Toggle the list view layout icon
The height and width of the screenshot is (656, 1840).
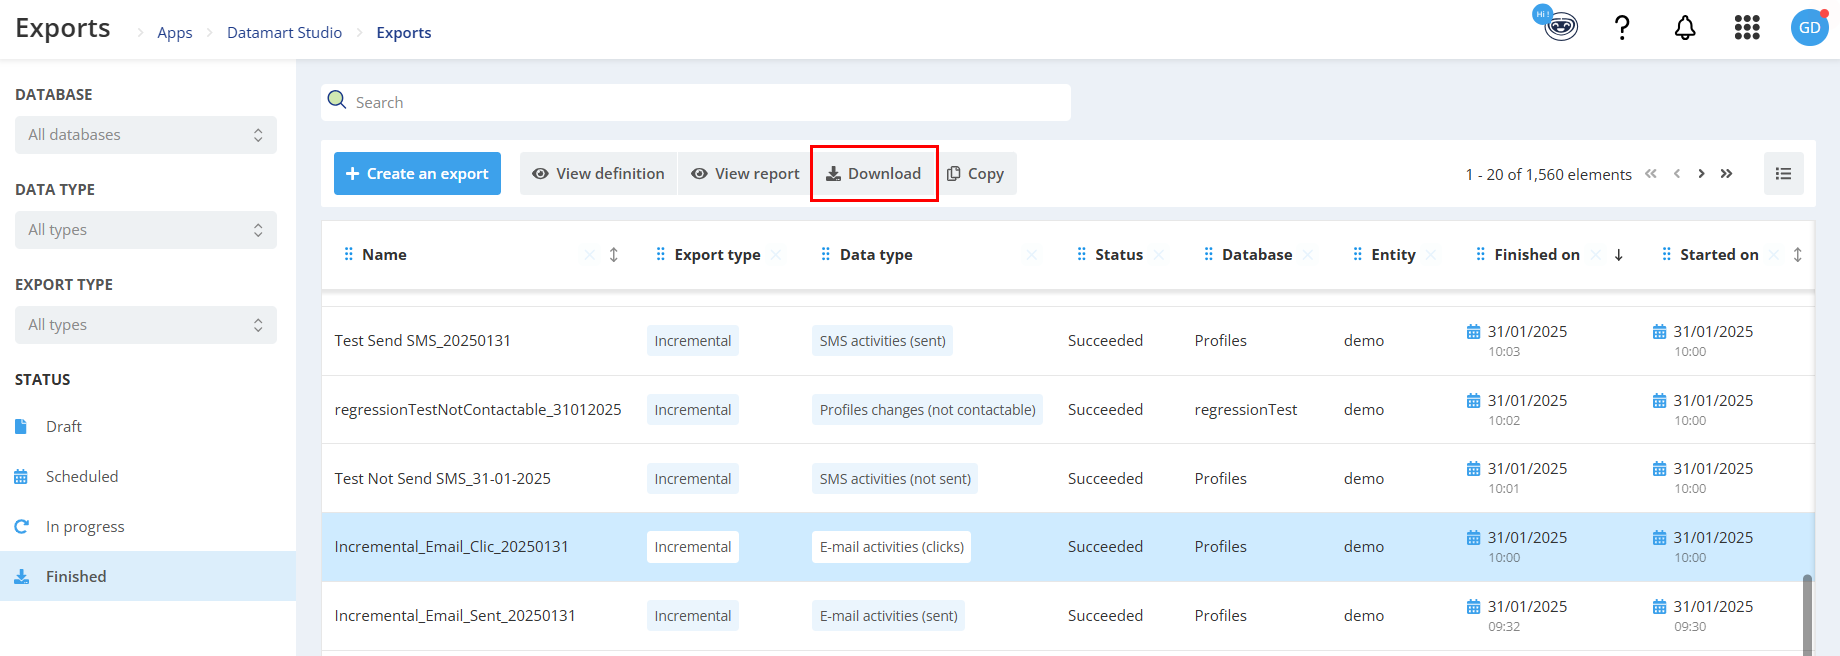pyautogui.click(x=1783, y=174)
